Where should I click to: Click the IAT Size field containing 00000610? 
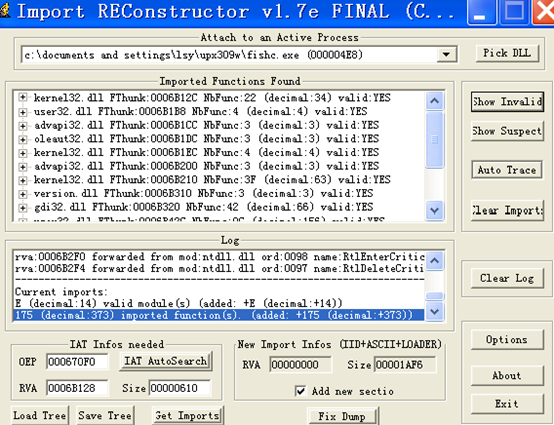[x=180, y=388]
